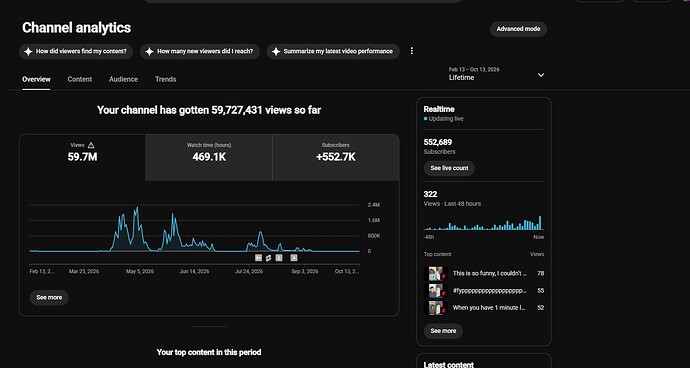
Task: Select the Watch time (hours) metric card
Action: click(x=209, y=157)
